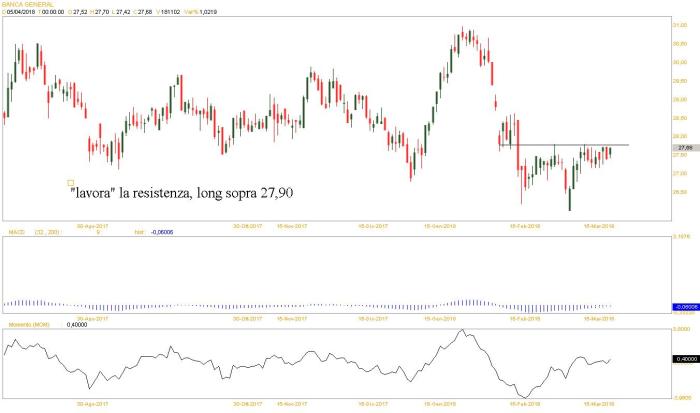Click the black 0,40000 momentum value tag
This screenshot has width=700, height=413.
pyautogui.click(x=684, y=358)
